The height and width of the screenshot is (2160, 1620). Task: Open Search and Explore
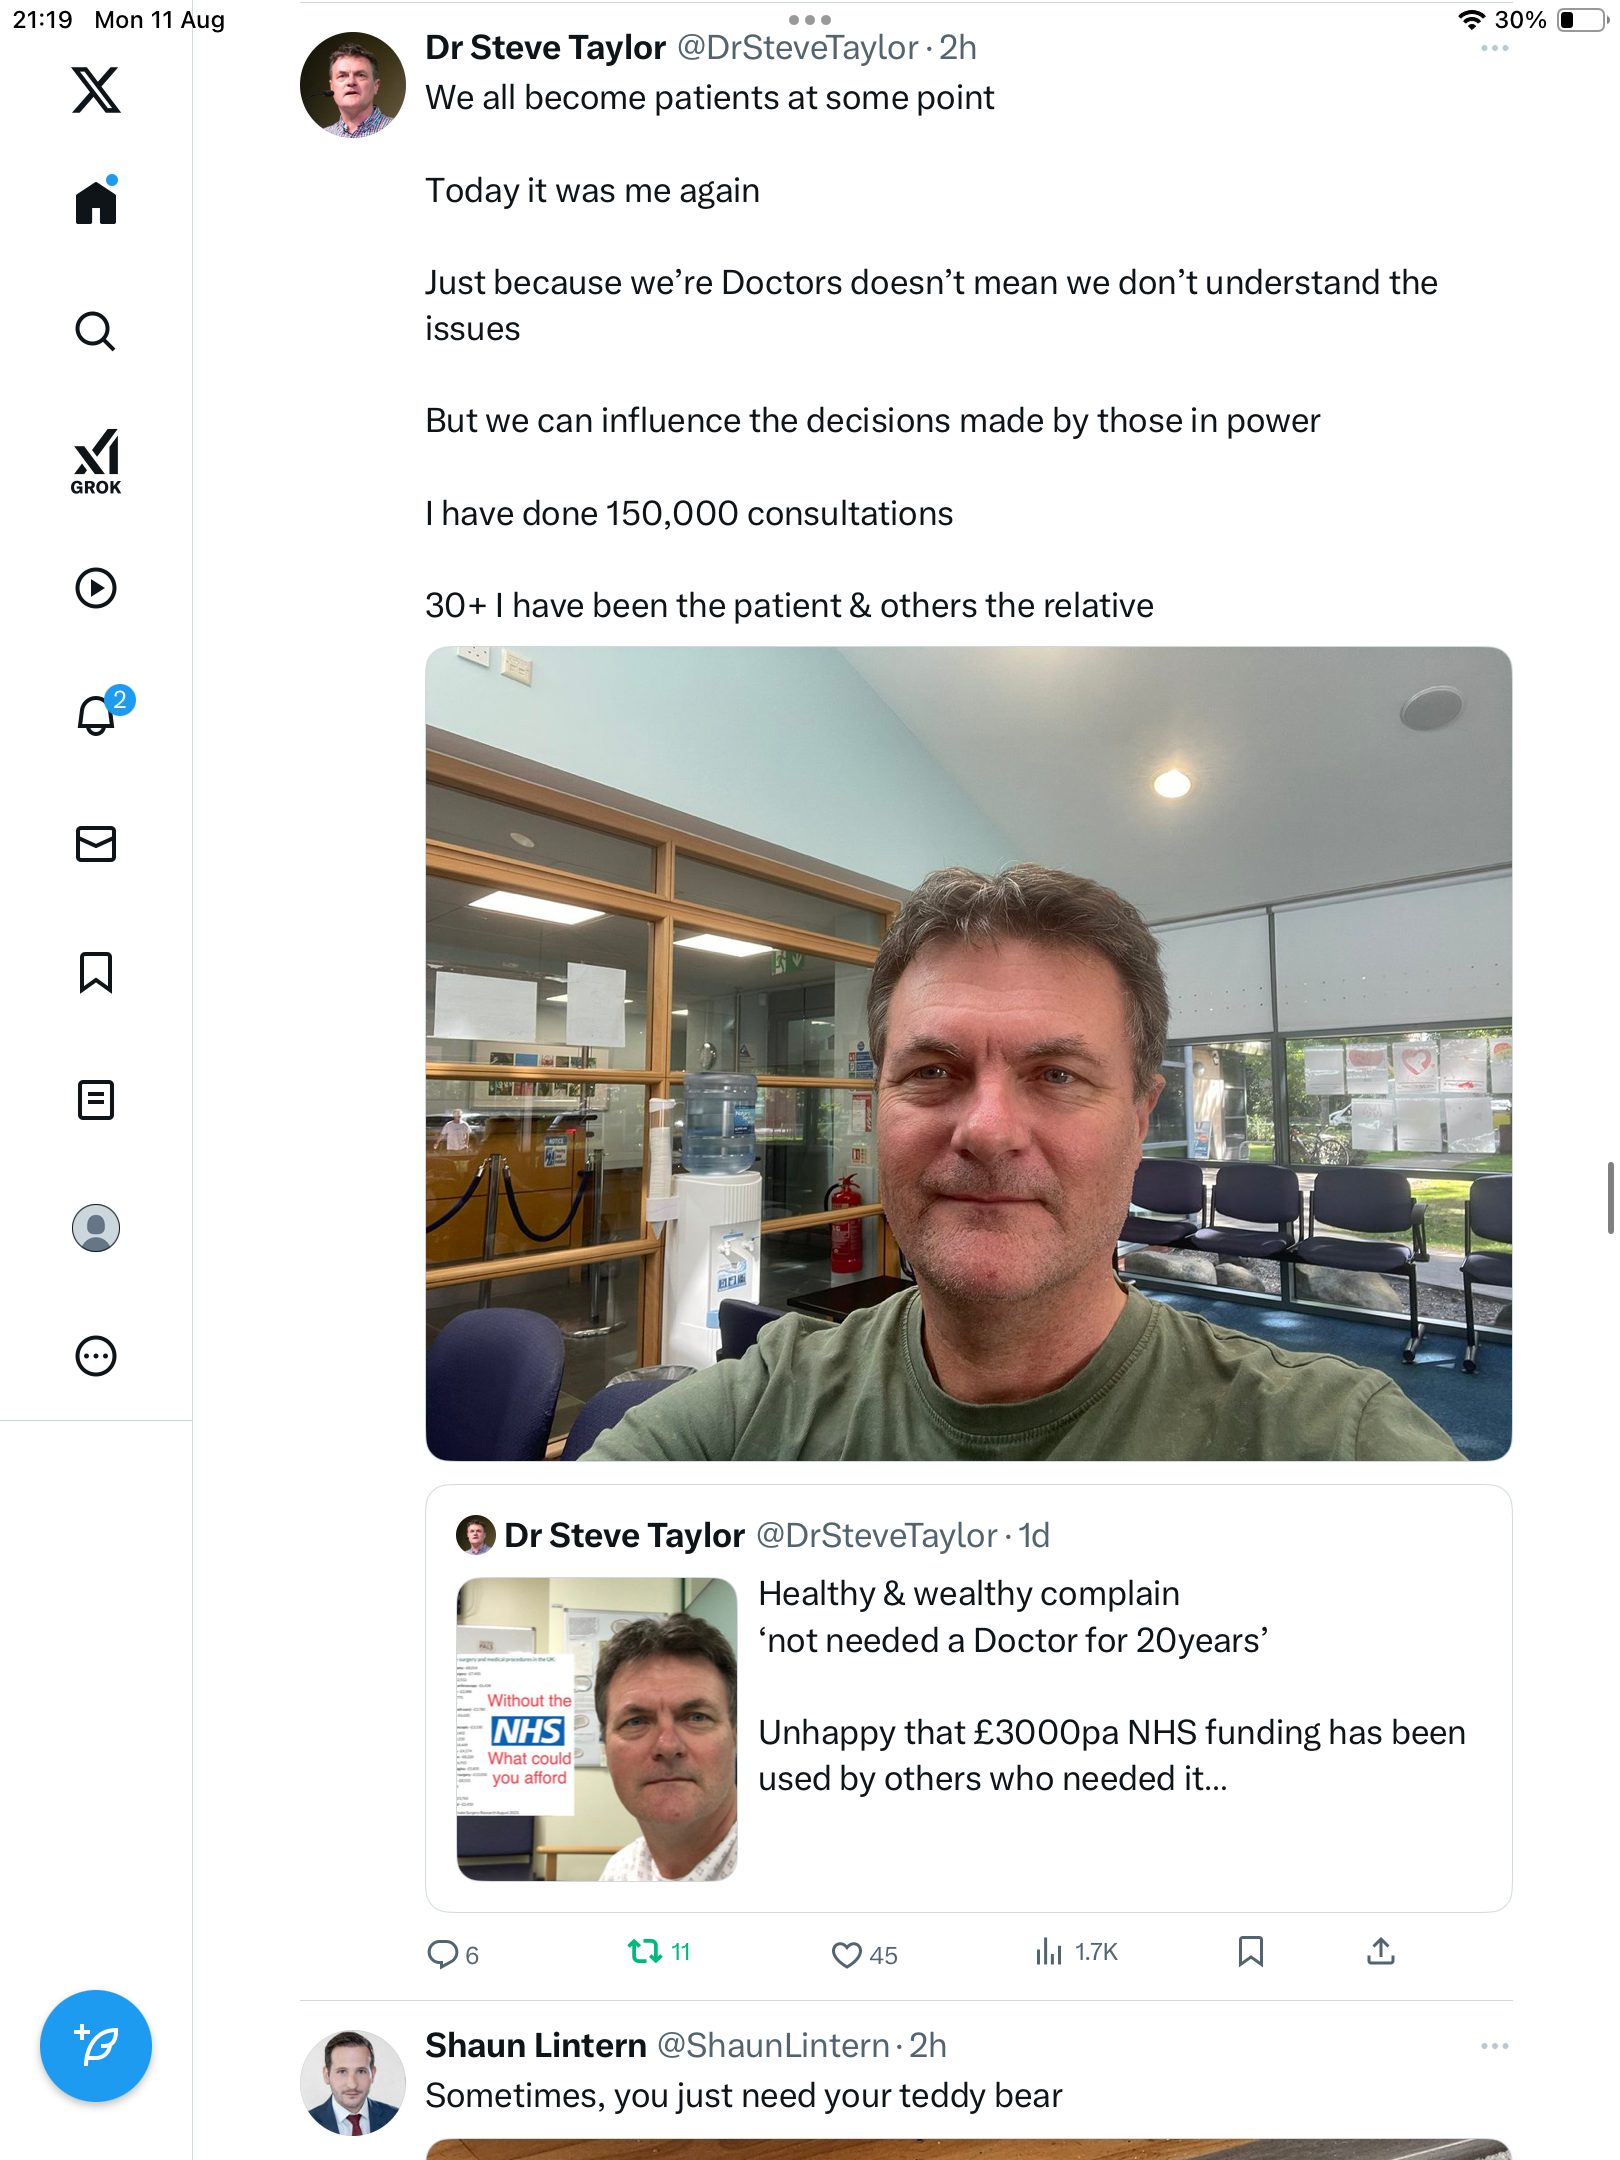tap(96, 331)
